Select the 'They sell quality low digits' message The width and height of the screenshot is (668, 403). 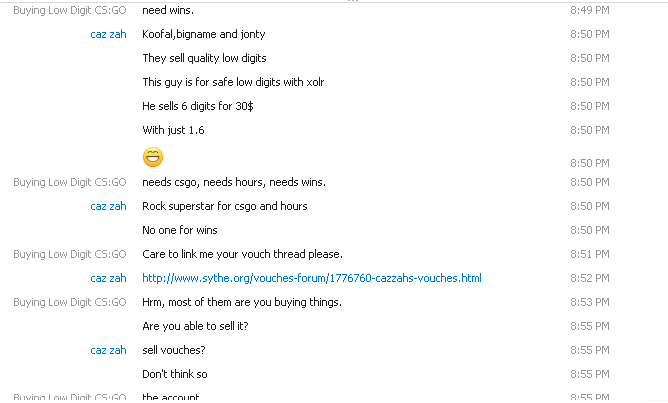[204, 58]
